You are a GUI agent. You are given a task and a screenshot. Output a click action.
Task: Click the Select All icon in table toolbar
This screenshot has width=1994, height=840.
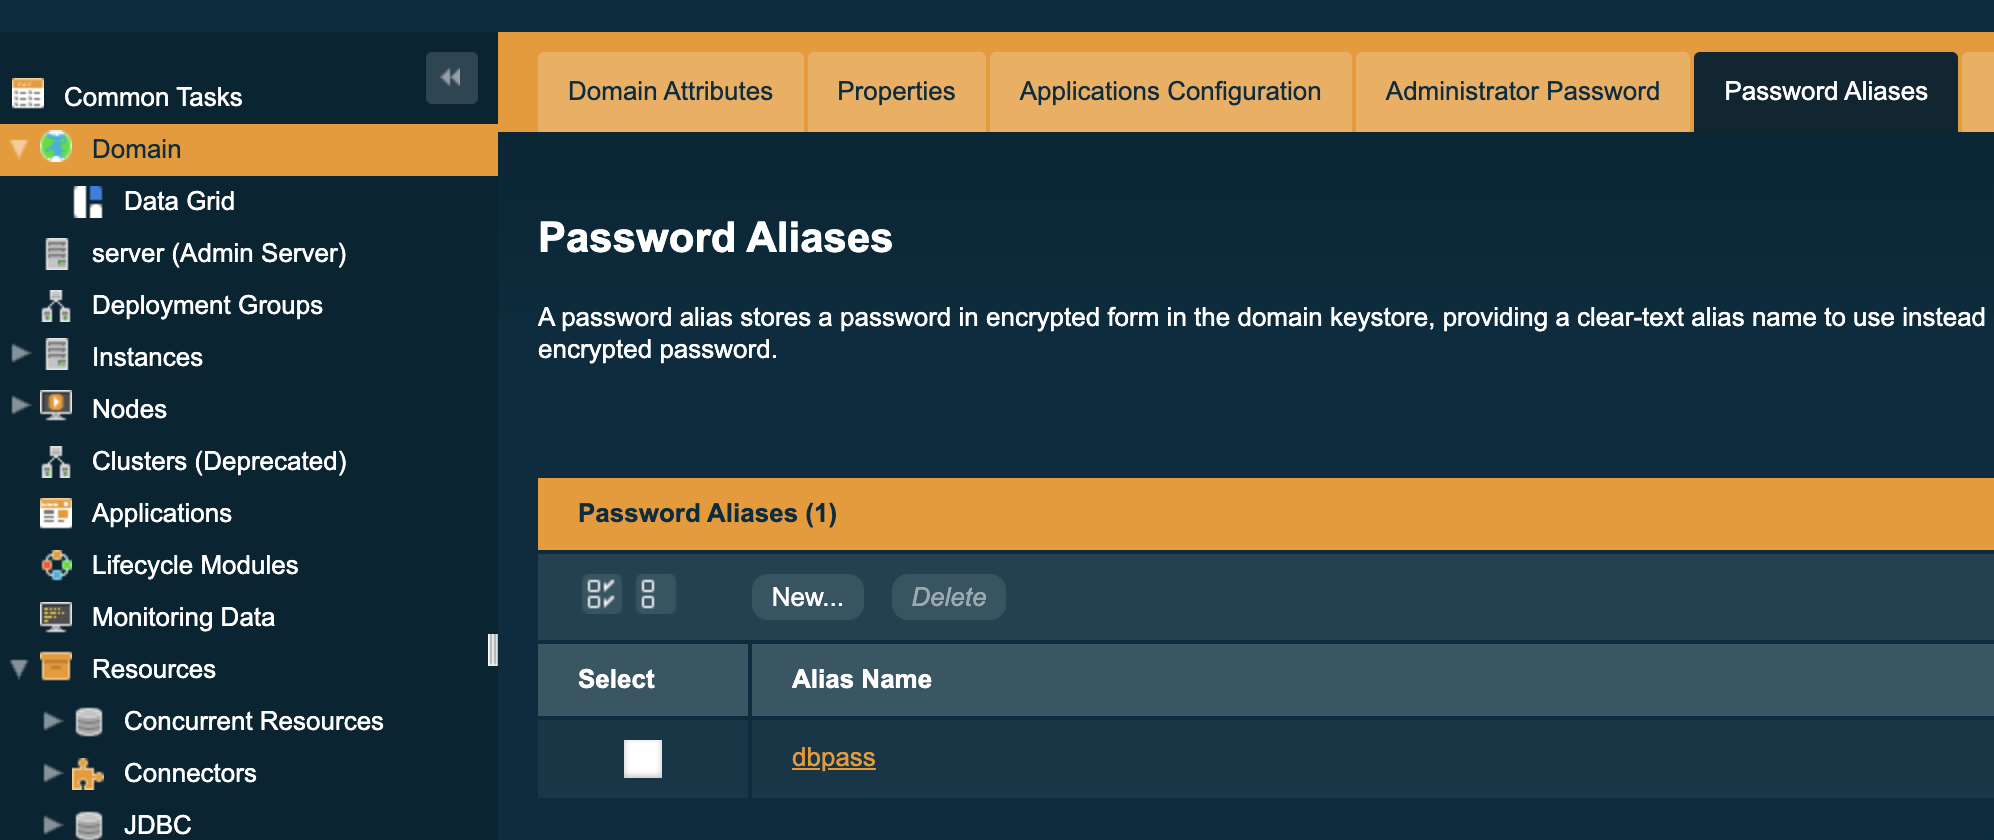point(601,594)
